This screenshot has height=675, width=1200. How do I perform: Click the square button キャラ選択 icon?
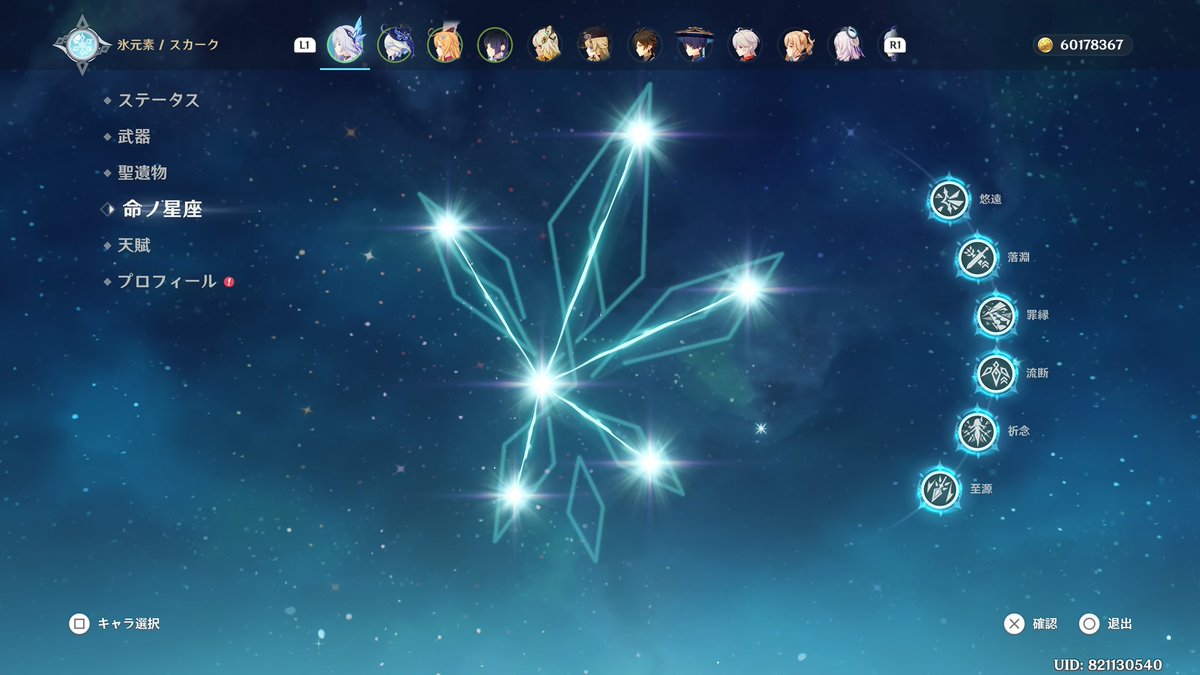79,624
